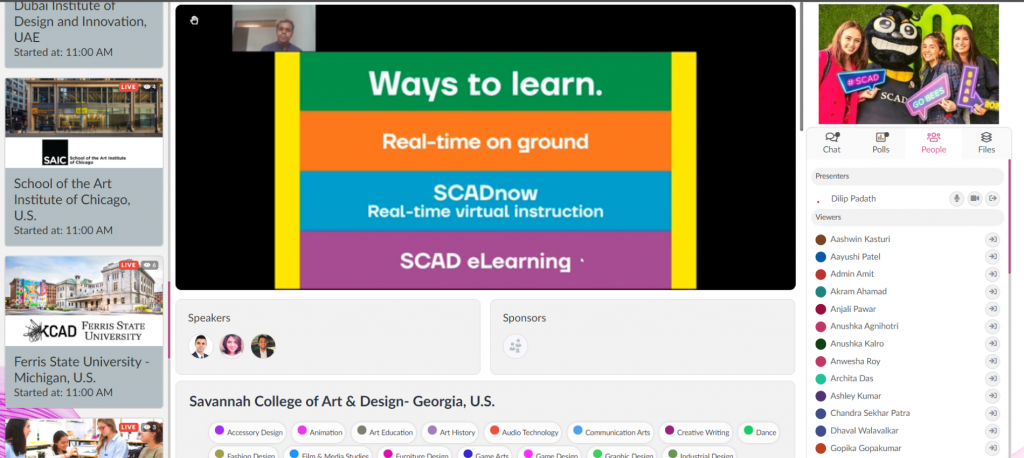Viewport: 1024px width, 458px height.
Task: Click the arrow icon next to Archita Das
Action: pyautogui.click(x=993, y=378)
